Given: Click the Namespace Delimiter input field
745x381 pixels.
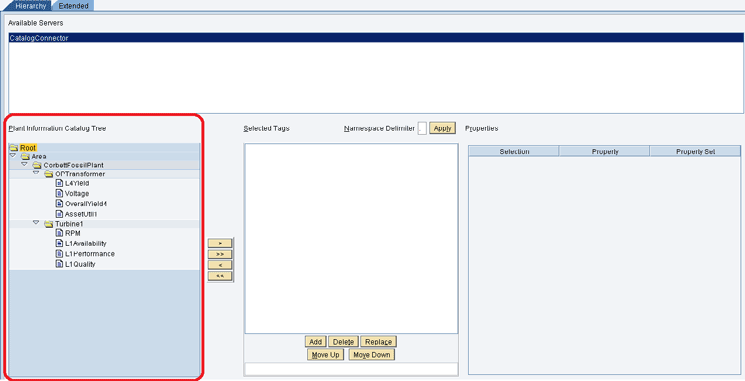Looking at the screenshot, I should point(422,128).
